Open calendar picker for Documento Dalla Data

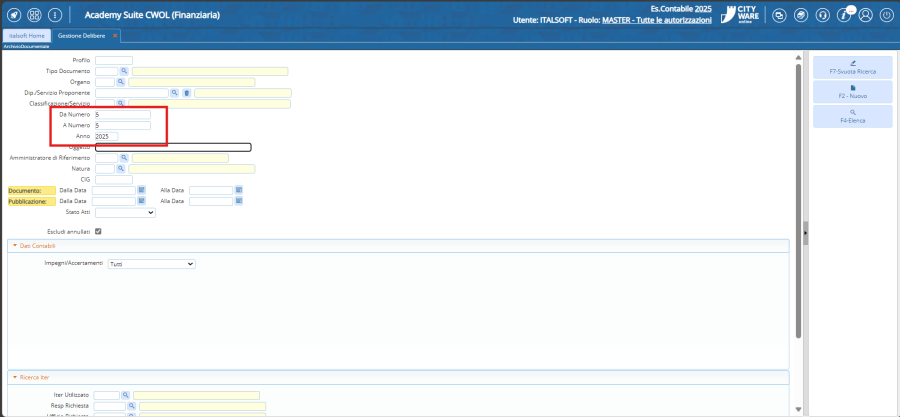point(141,190)
